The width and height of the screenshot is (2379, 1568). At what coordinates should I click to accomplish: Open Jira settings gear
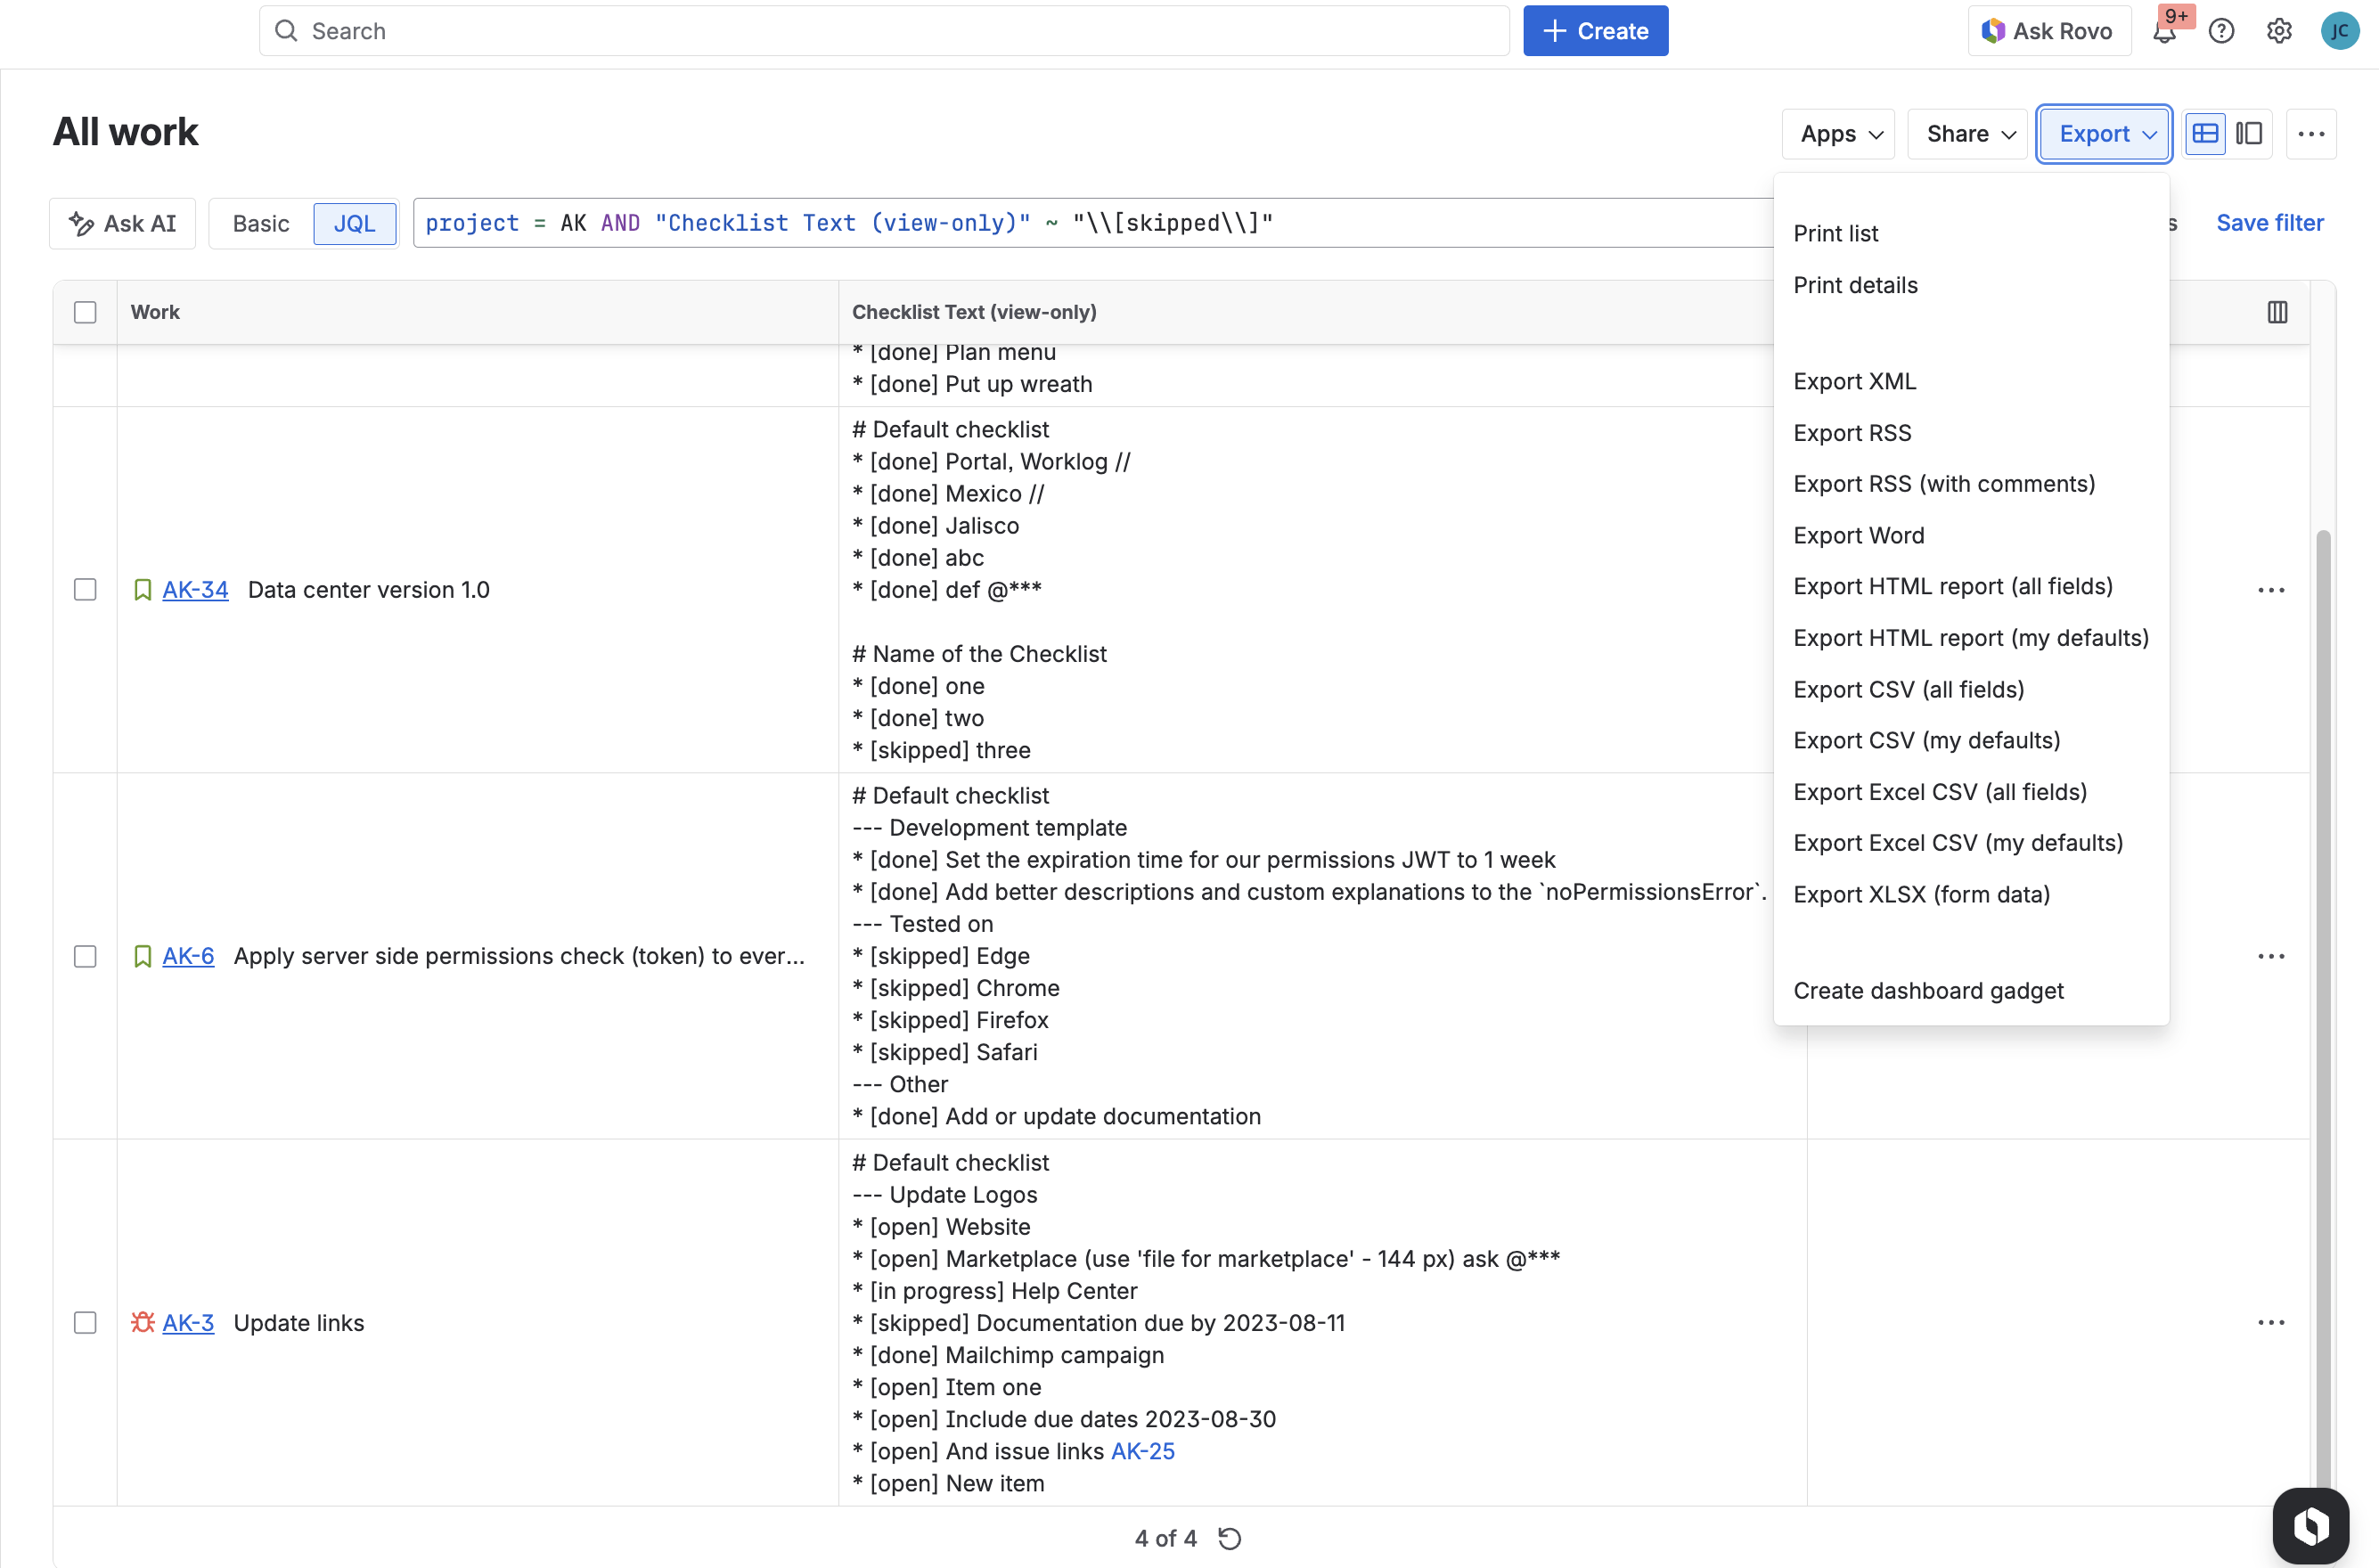click(x=2279, y=31)
